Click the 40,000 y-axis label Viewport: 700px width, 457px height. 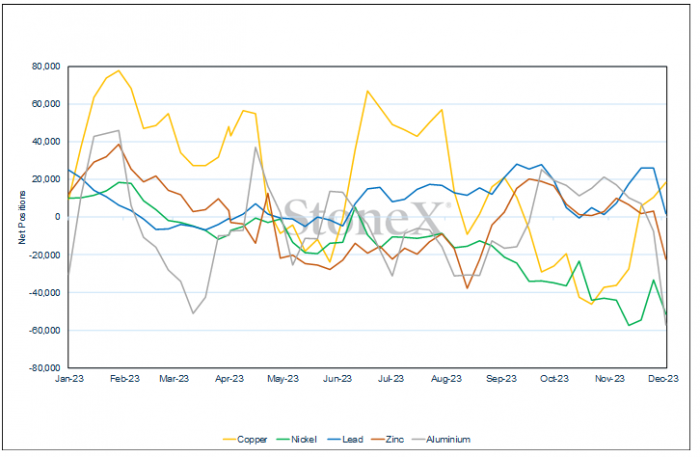point(46,142)
